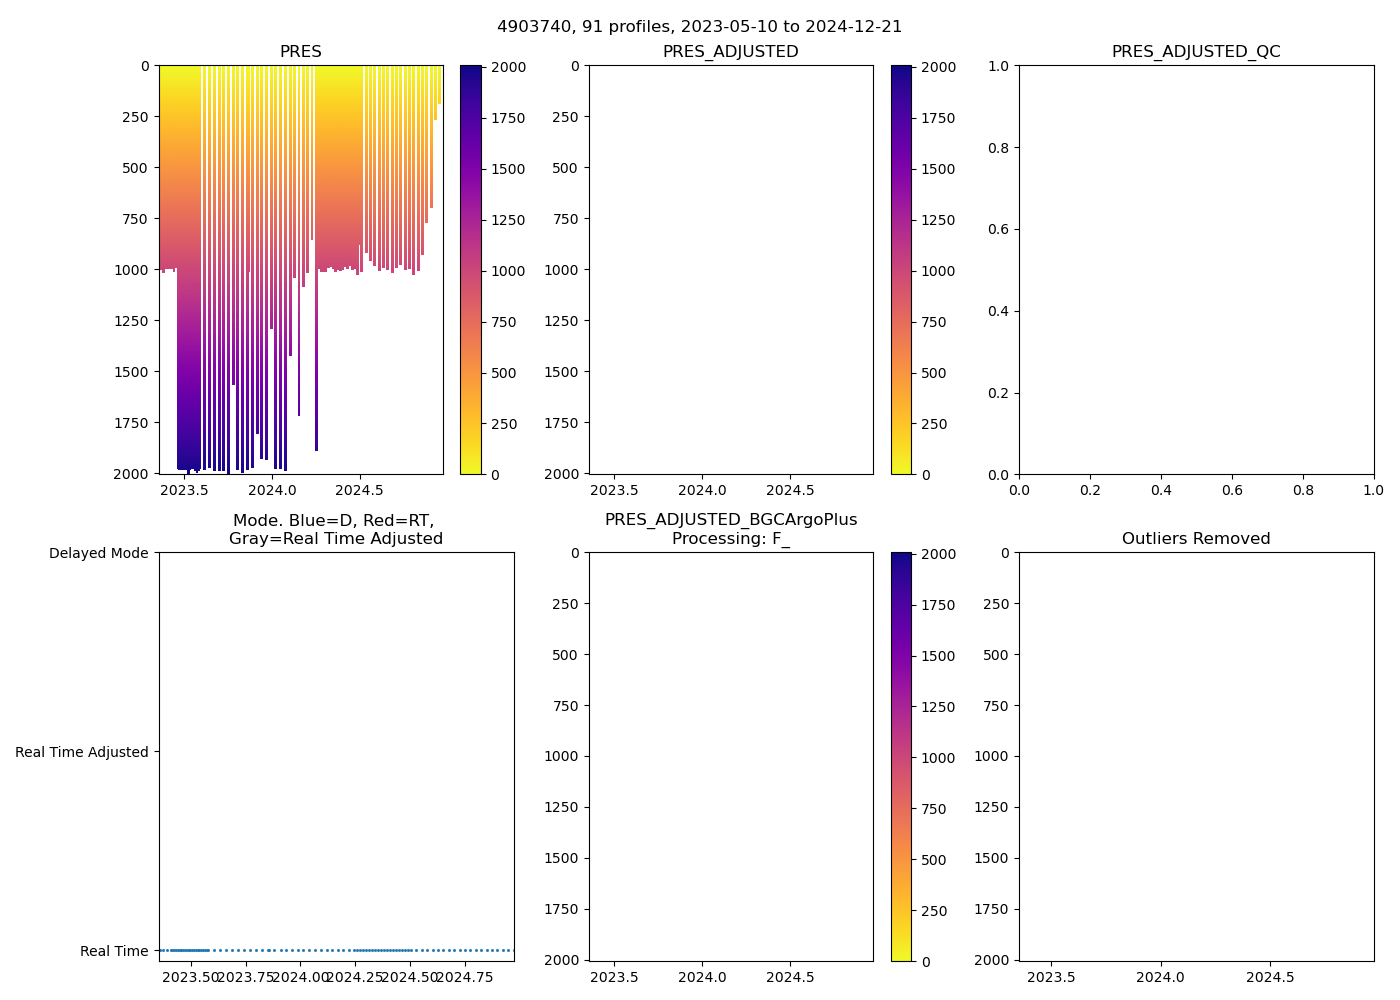
Task: Click inside the empty PRES_ADJUSTED_QC plot area
Action: (x=1196, y=270)
